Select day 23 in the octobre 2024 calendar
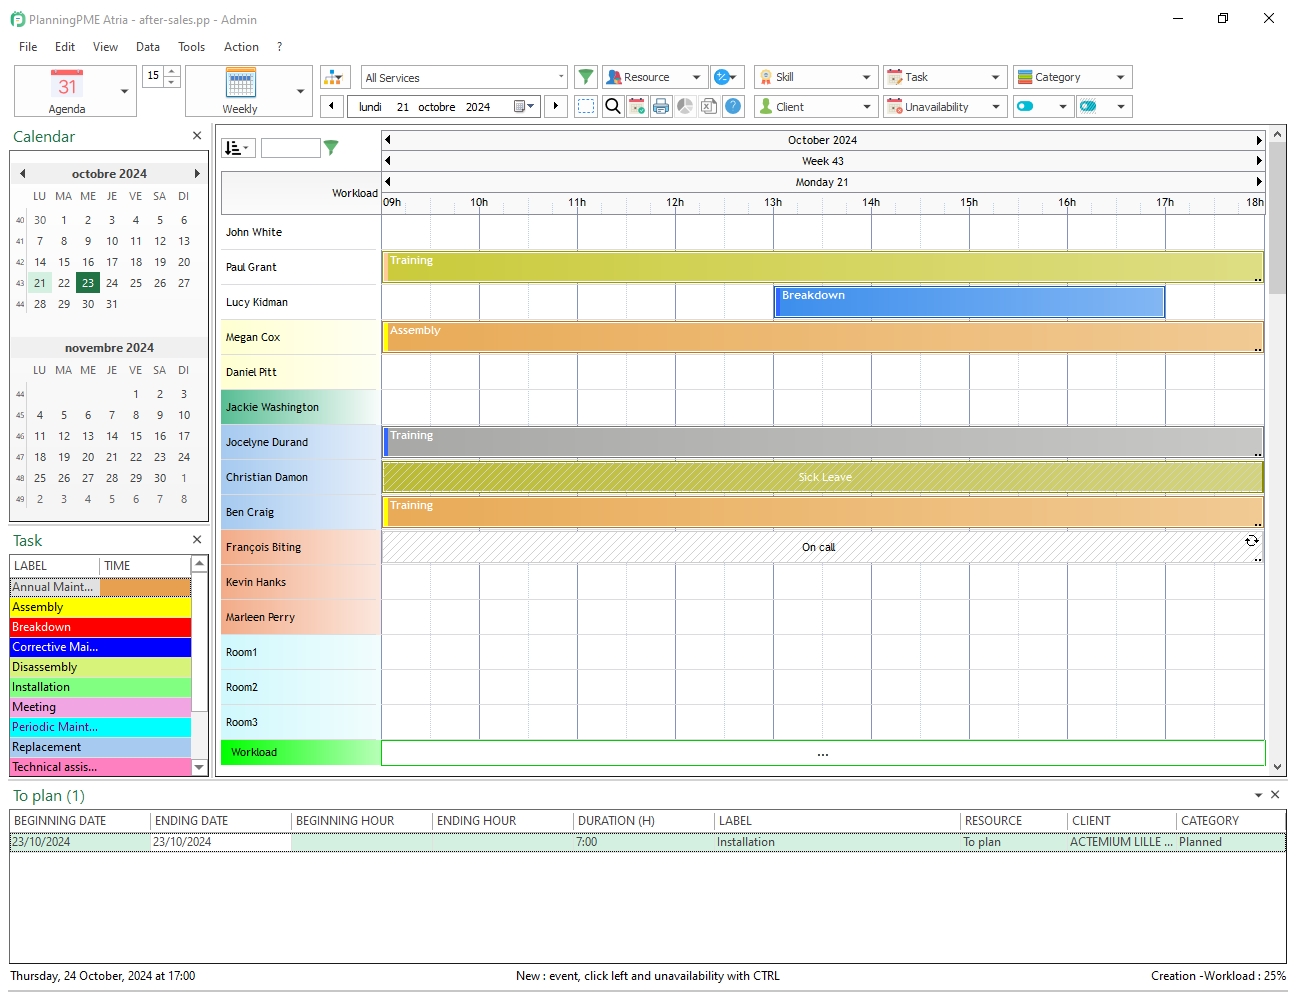This screenshot has width=1296, height=992. pos(88,283)
